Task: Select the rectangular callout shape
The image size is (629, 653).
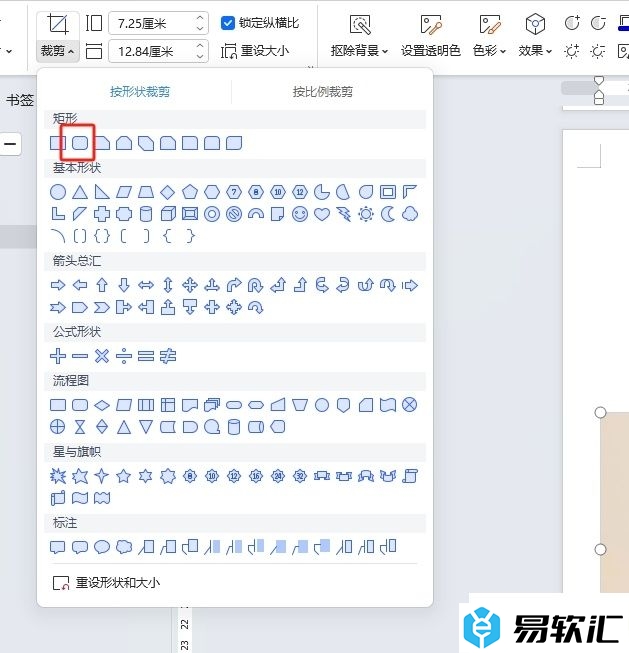Action: (58, 547)
